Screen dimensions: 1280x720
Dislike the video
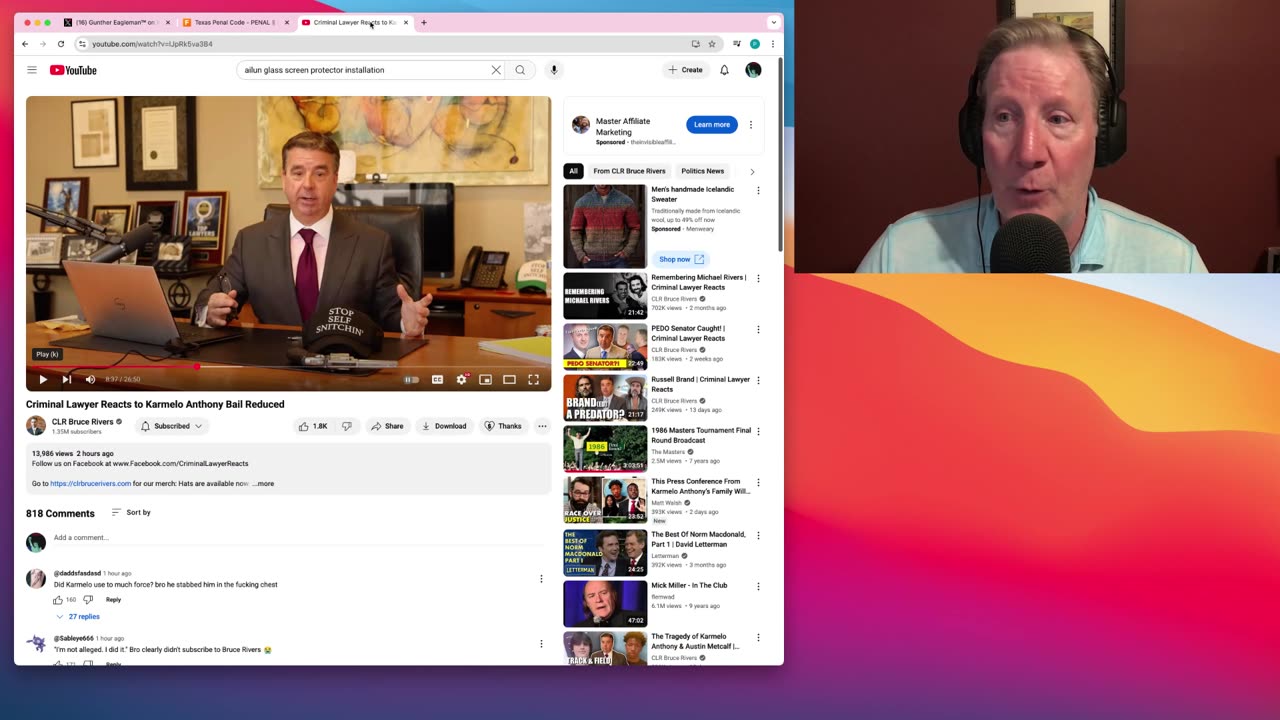[x=347, y=426]
